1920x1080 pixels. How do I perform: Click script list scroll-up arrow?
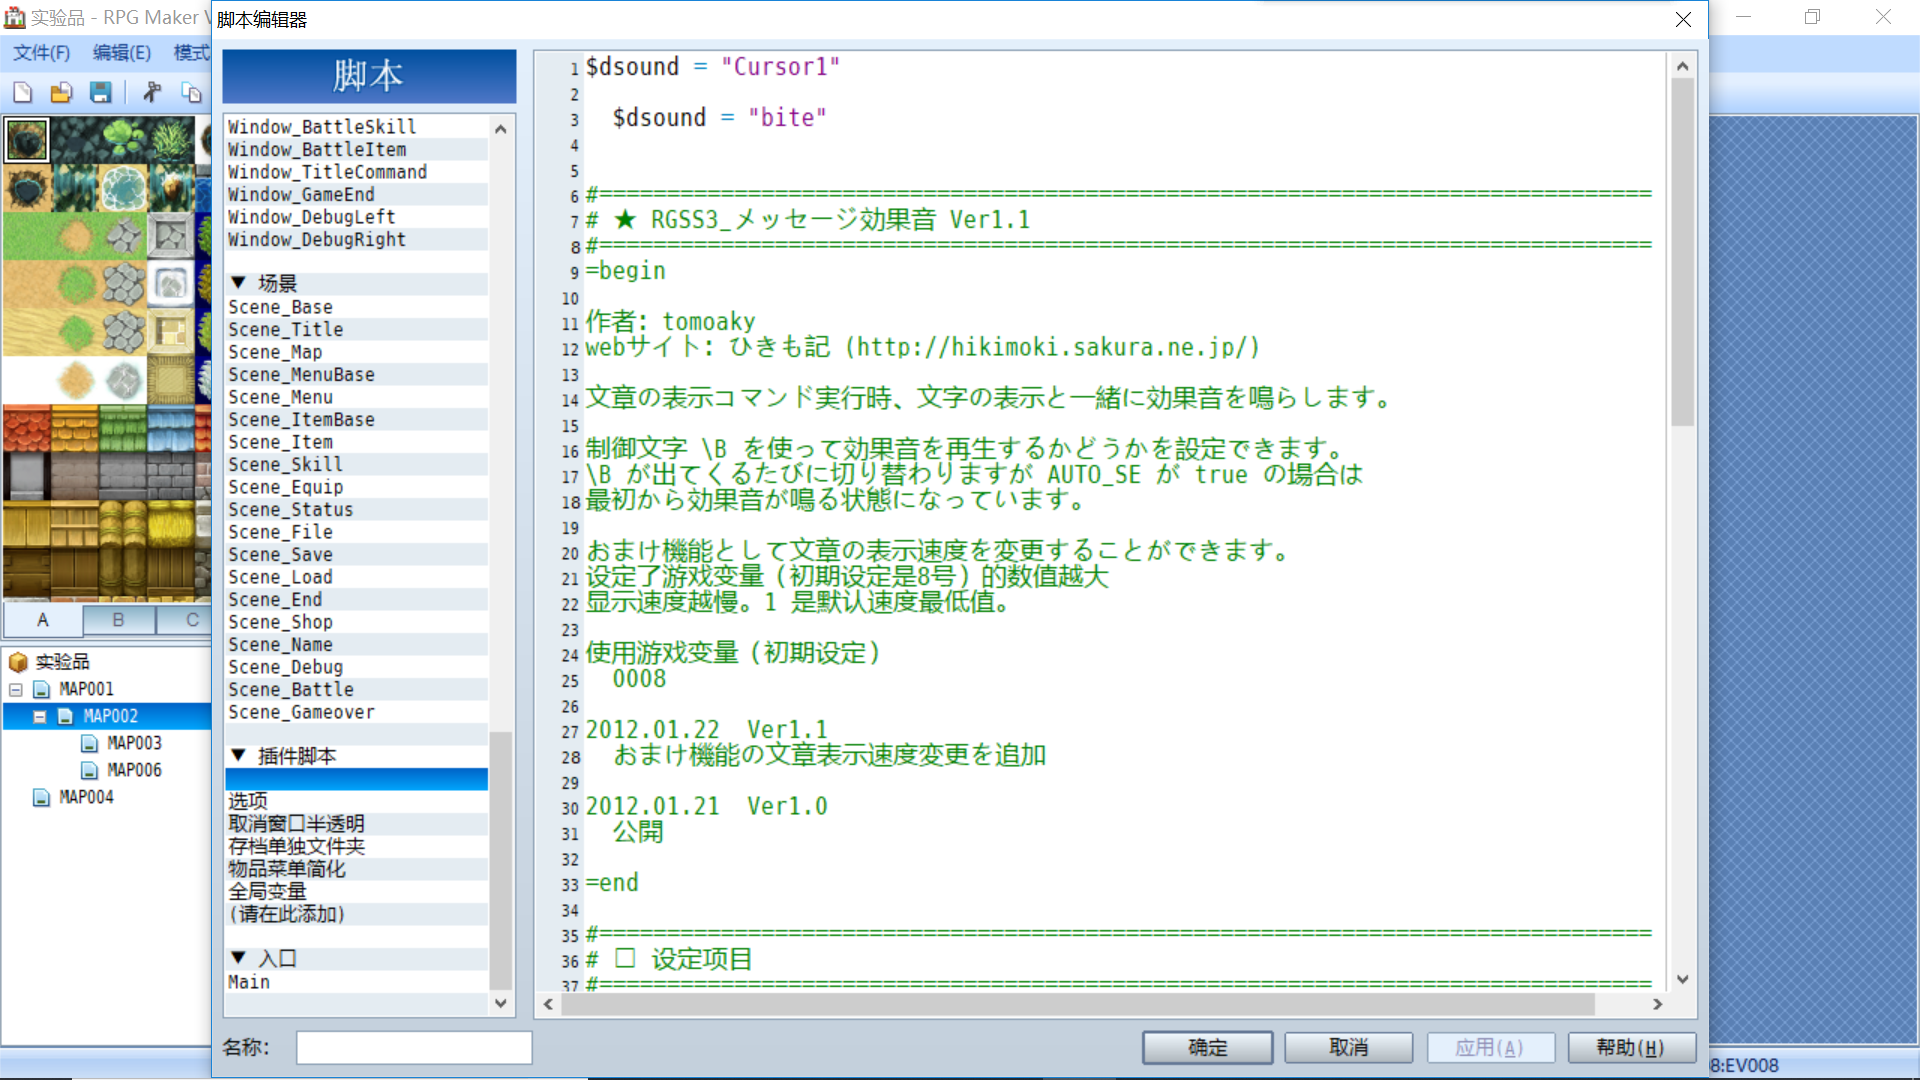(501, 129)
